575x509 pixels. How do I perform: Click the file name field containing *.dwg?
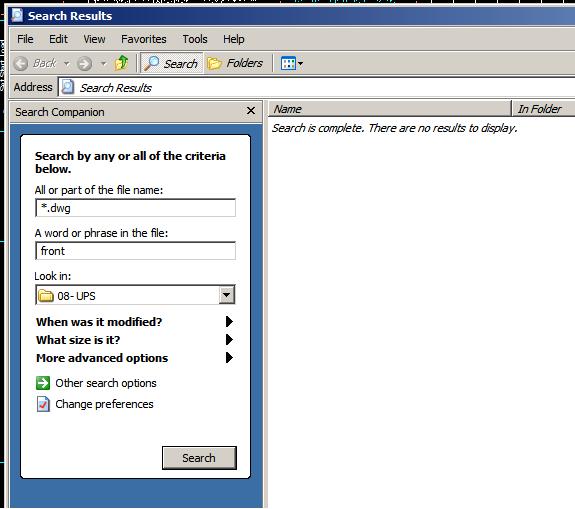pos(135,208)
